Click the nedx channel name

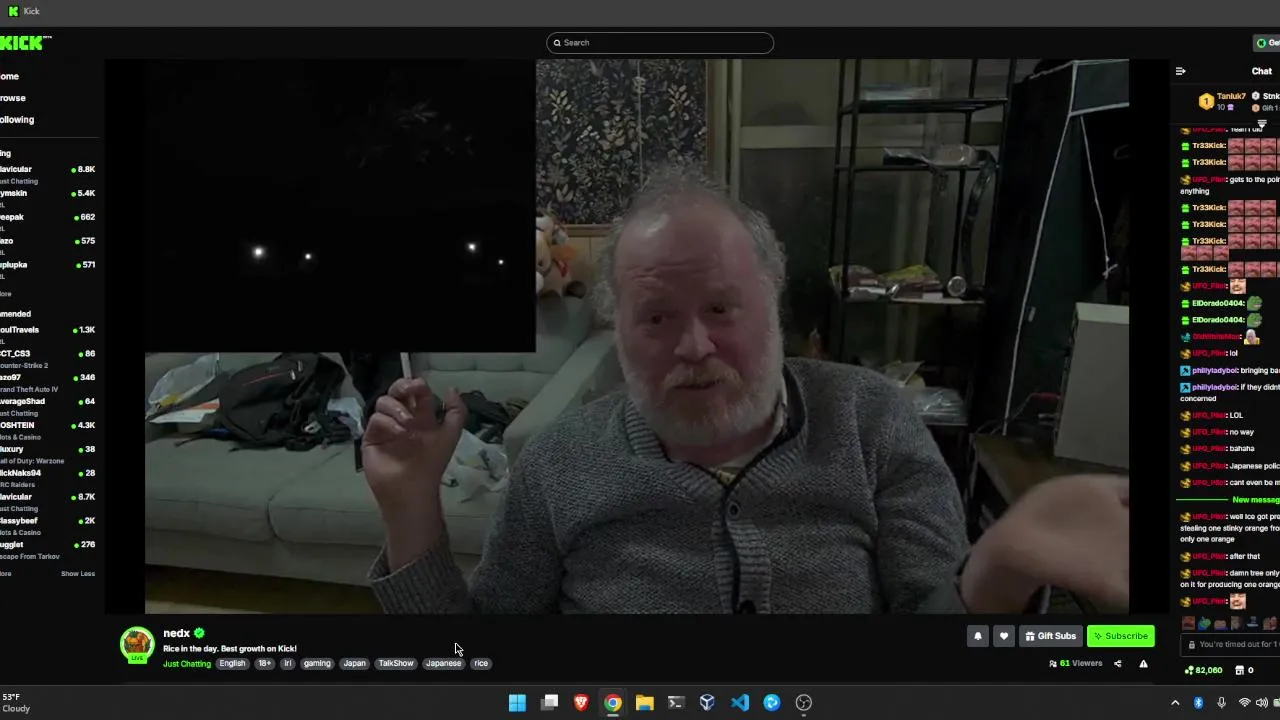coord(176,633)
